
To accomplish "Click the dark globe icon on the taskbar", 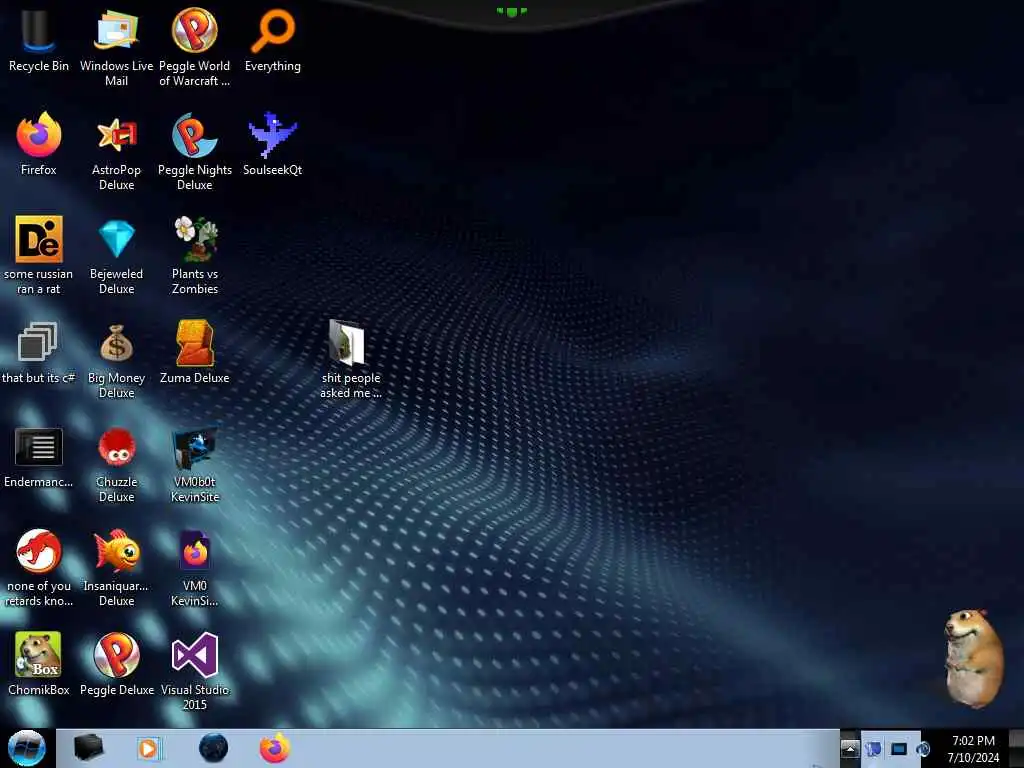I will pyautogui.click(x=214, y=748).
